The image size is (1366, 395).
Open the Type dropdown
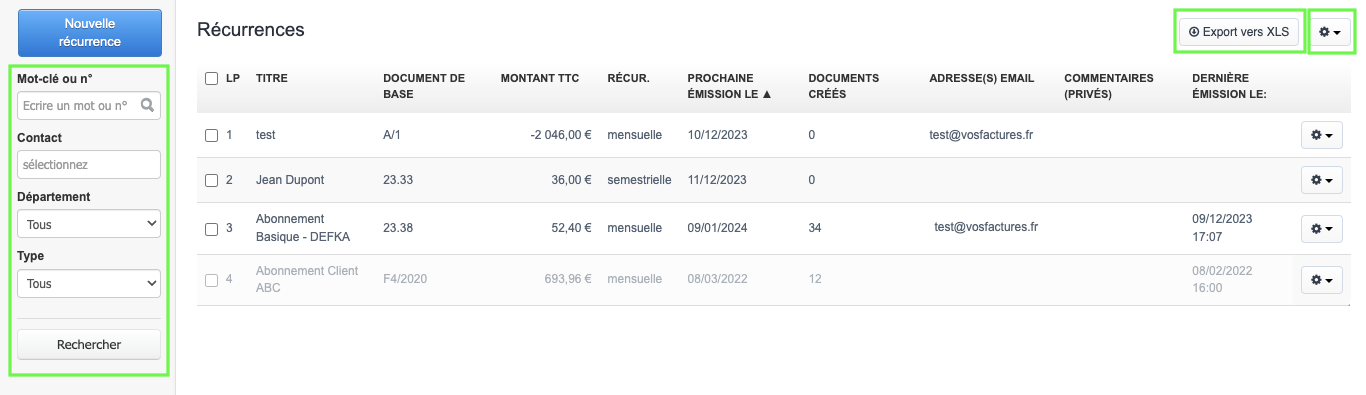[89, 284]
